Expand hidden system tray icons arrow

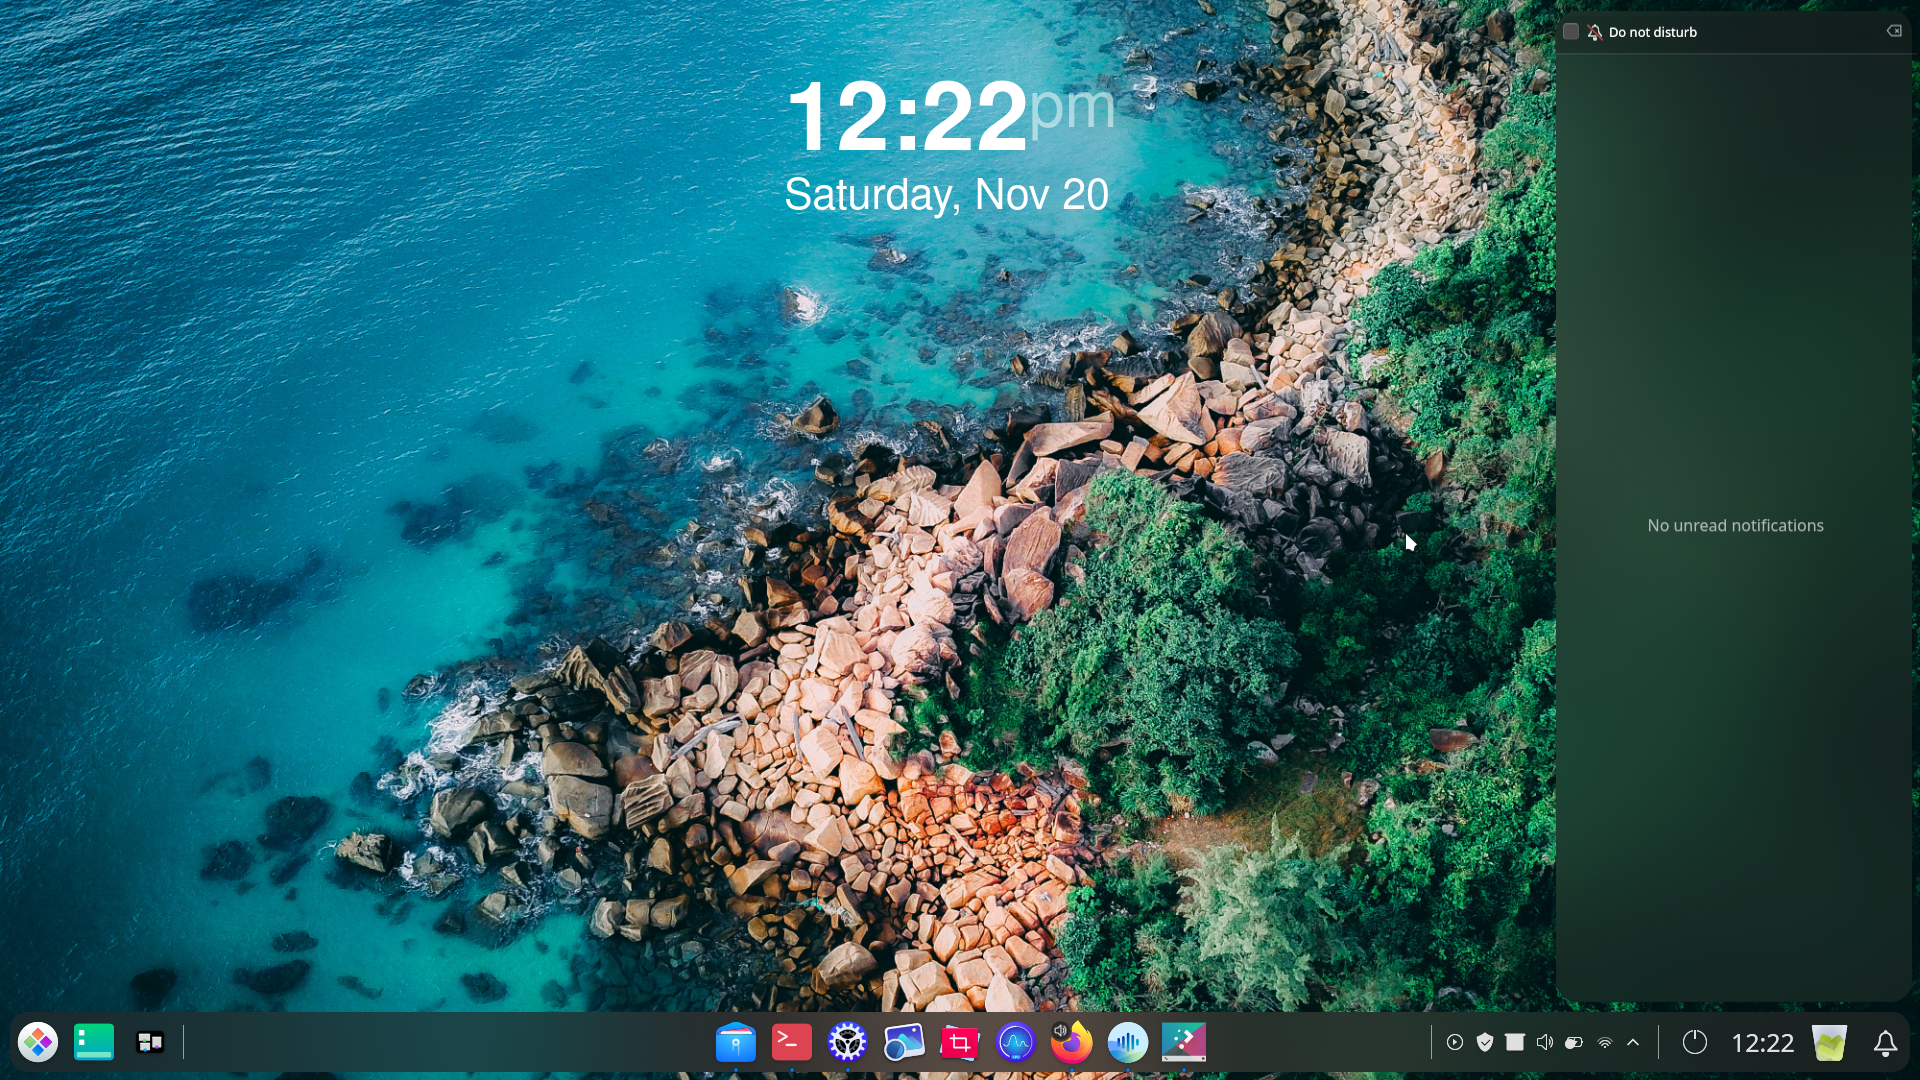[x=1633, y=1042]
